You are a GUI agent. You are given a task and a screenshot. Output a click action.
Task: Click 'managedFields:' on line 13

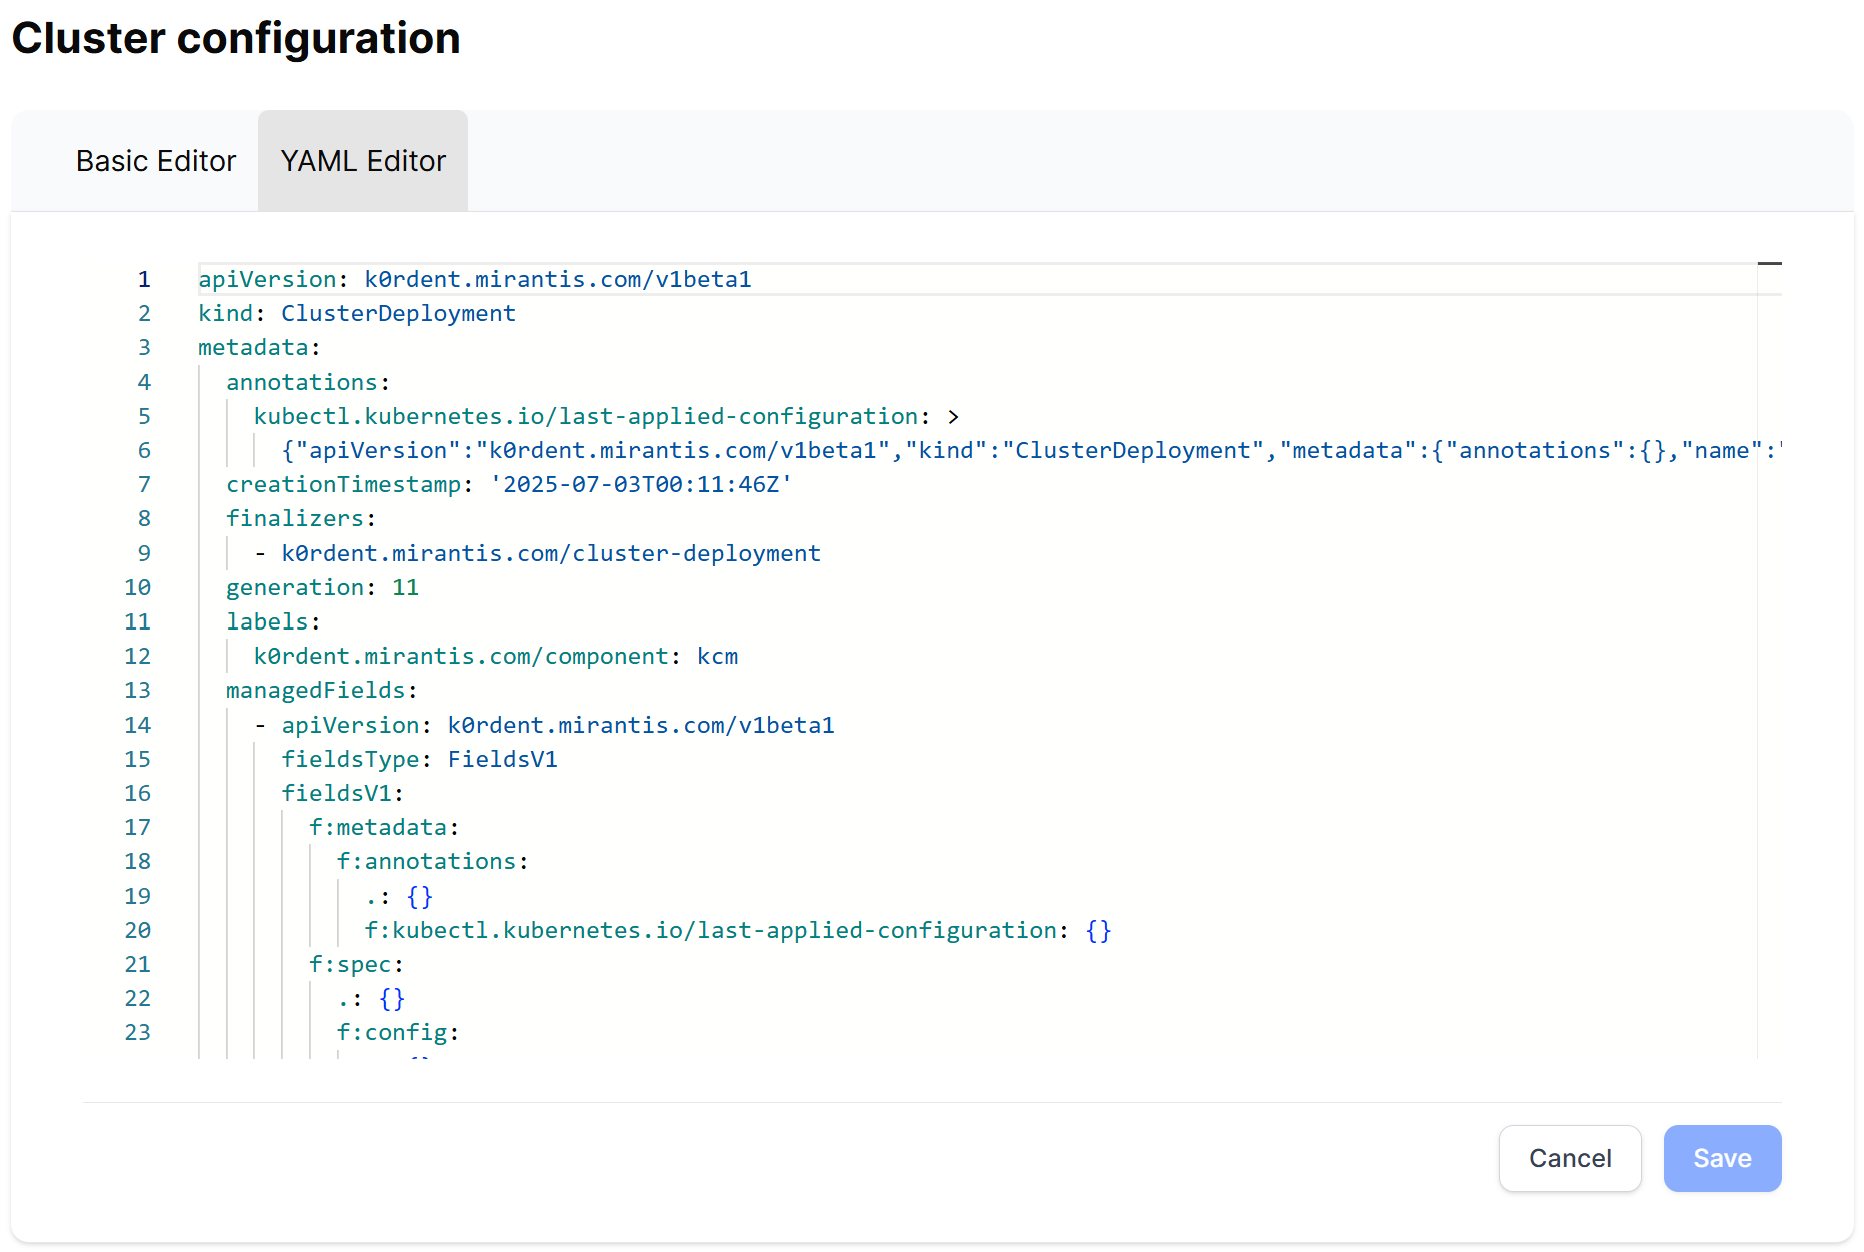(322, 690)
